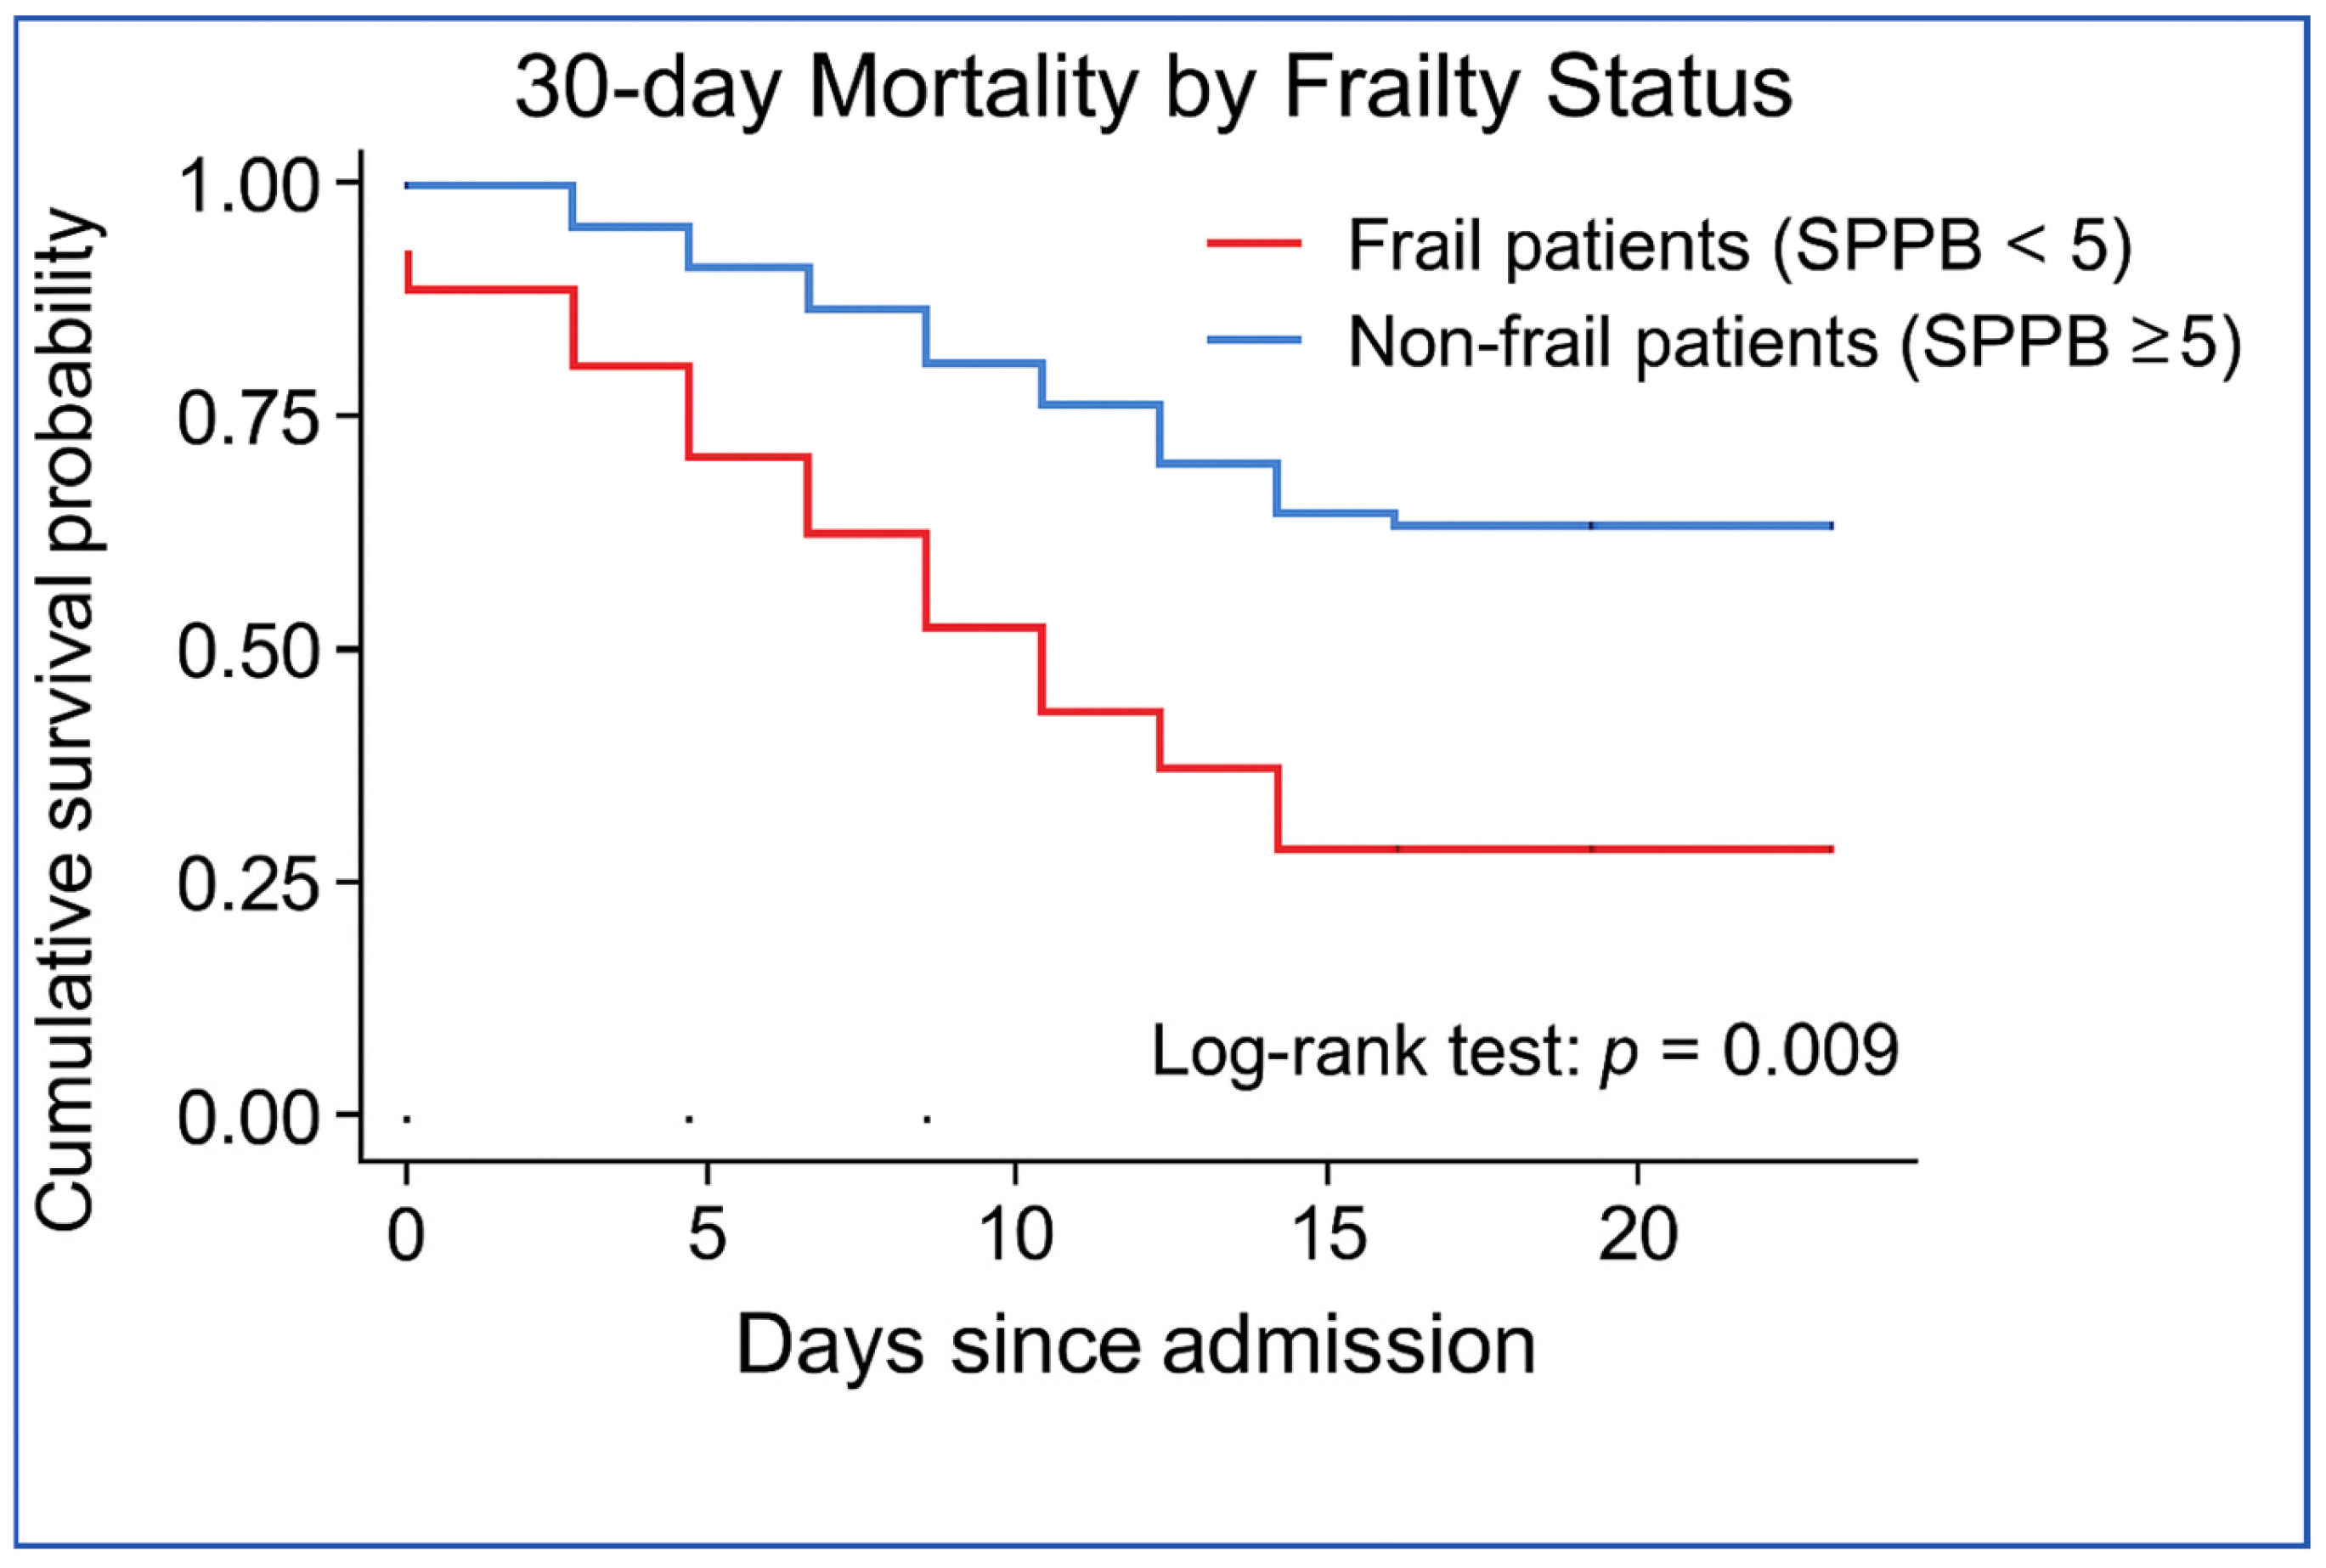Click the 0.75 y-axis tick label
The height and width of the screenshot is (1568, 2326).
click(x=247, y=418)
